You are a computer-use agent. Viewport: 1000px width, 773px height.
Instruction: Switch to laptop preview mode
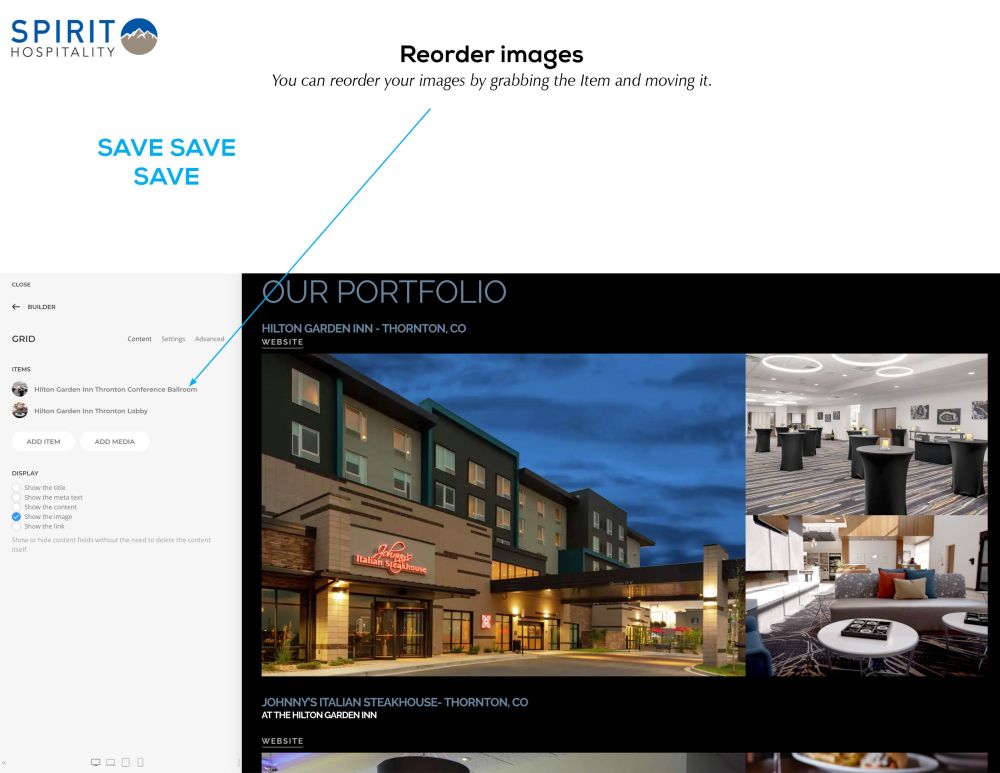coord(110,762)
